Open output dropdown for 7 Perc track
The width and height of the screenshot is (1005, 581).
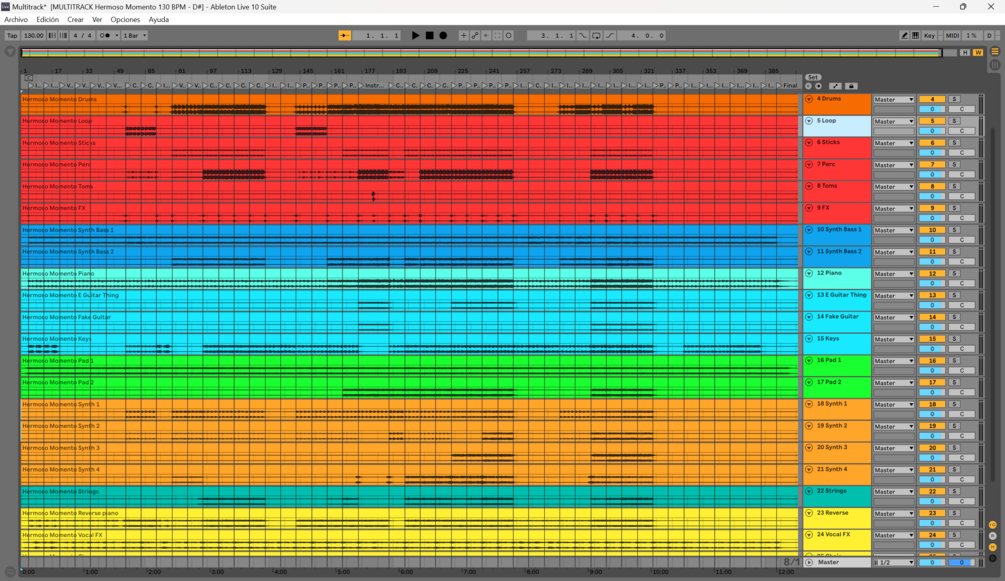[894, 165]
